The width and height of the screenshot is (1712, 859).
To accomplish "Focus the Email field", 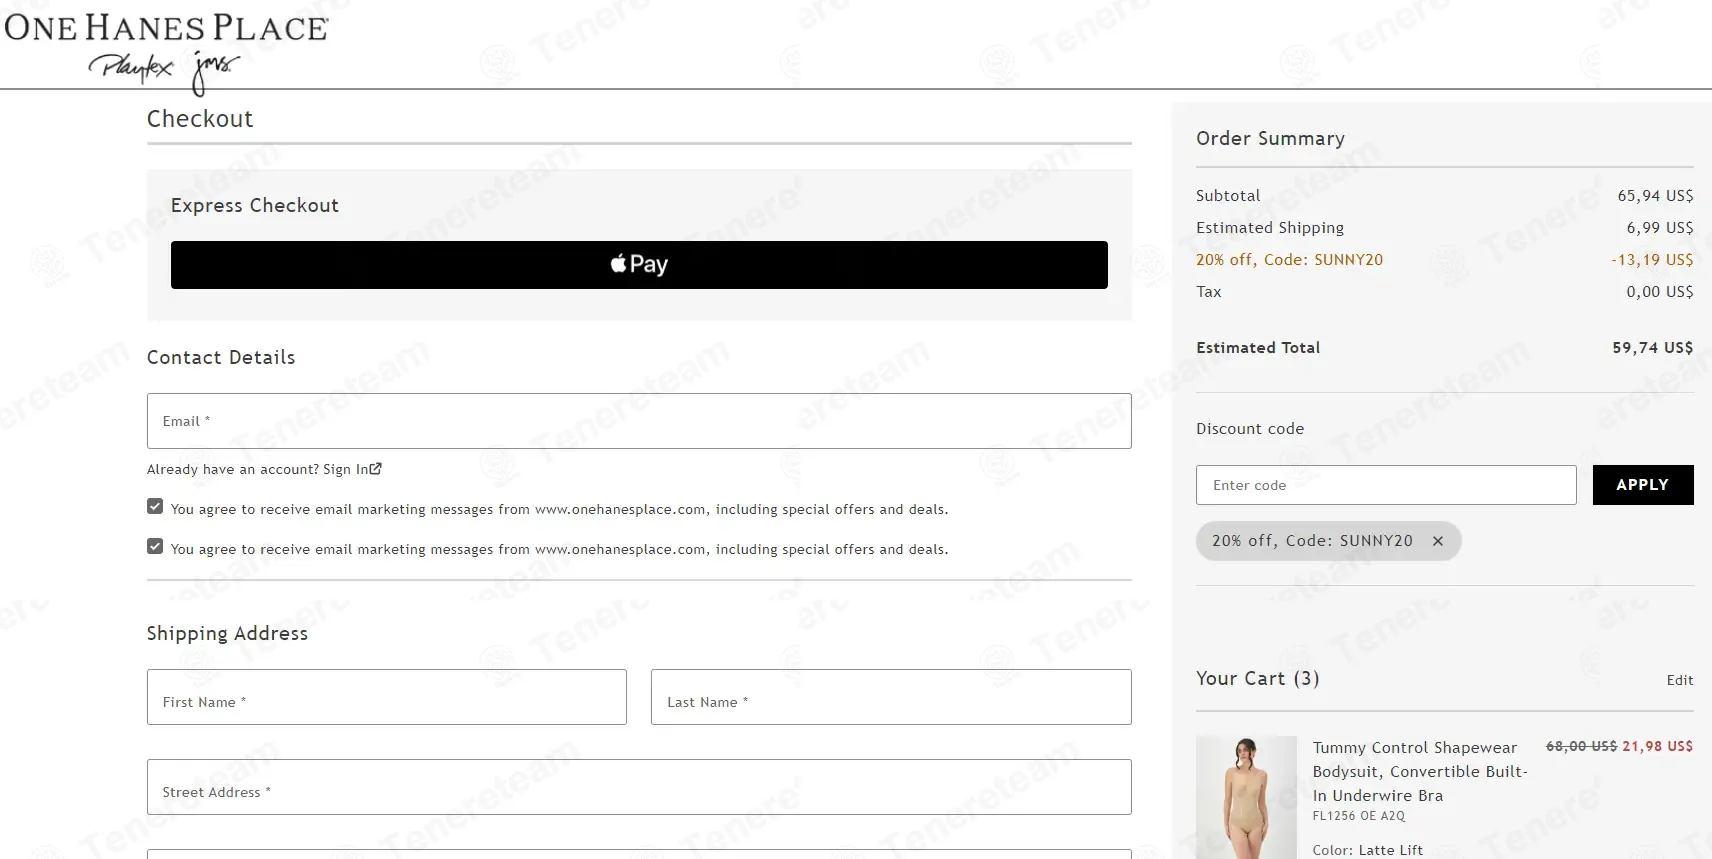I will [x=639, y=421].
